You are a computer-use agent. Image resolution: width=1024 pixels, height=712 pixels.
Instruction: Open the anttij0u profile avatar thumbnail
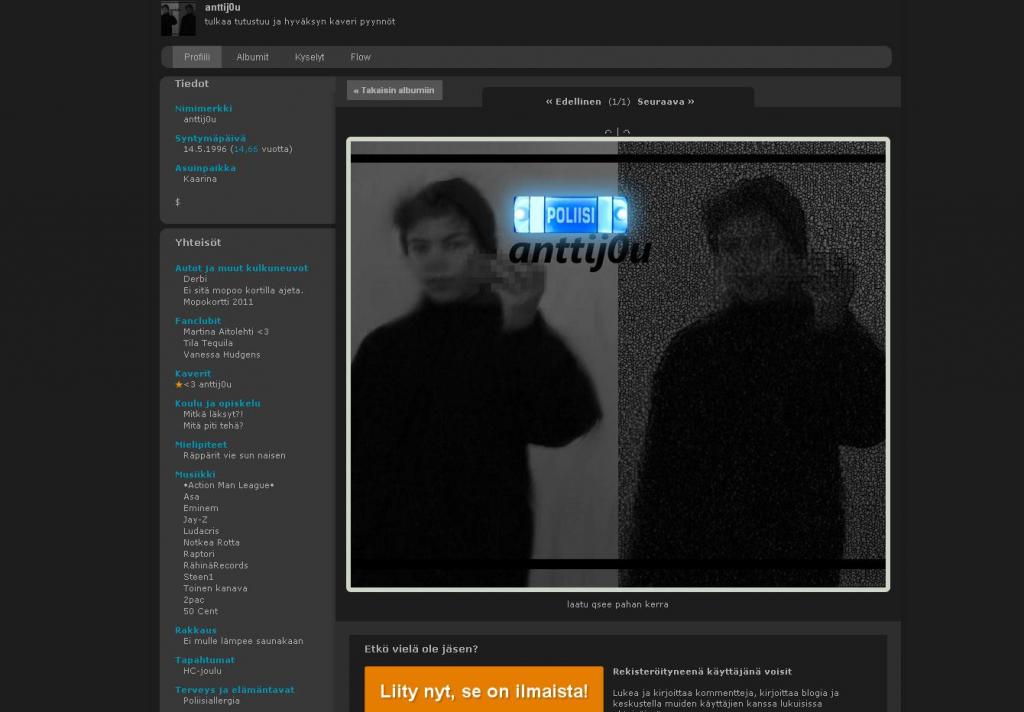pyautogui.click(x=178, y=18)
